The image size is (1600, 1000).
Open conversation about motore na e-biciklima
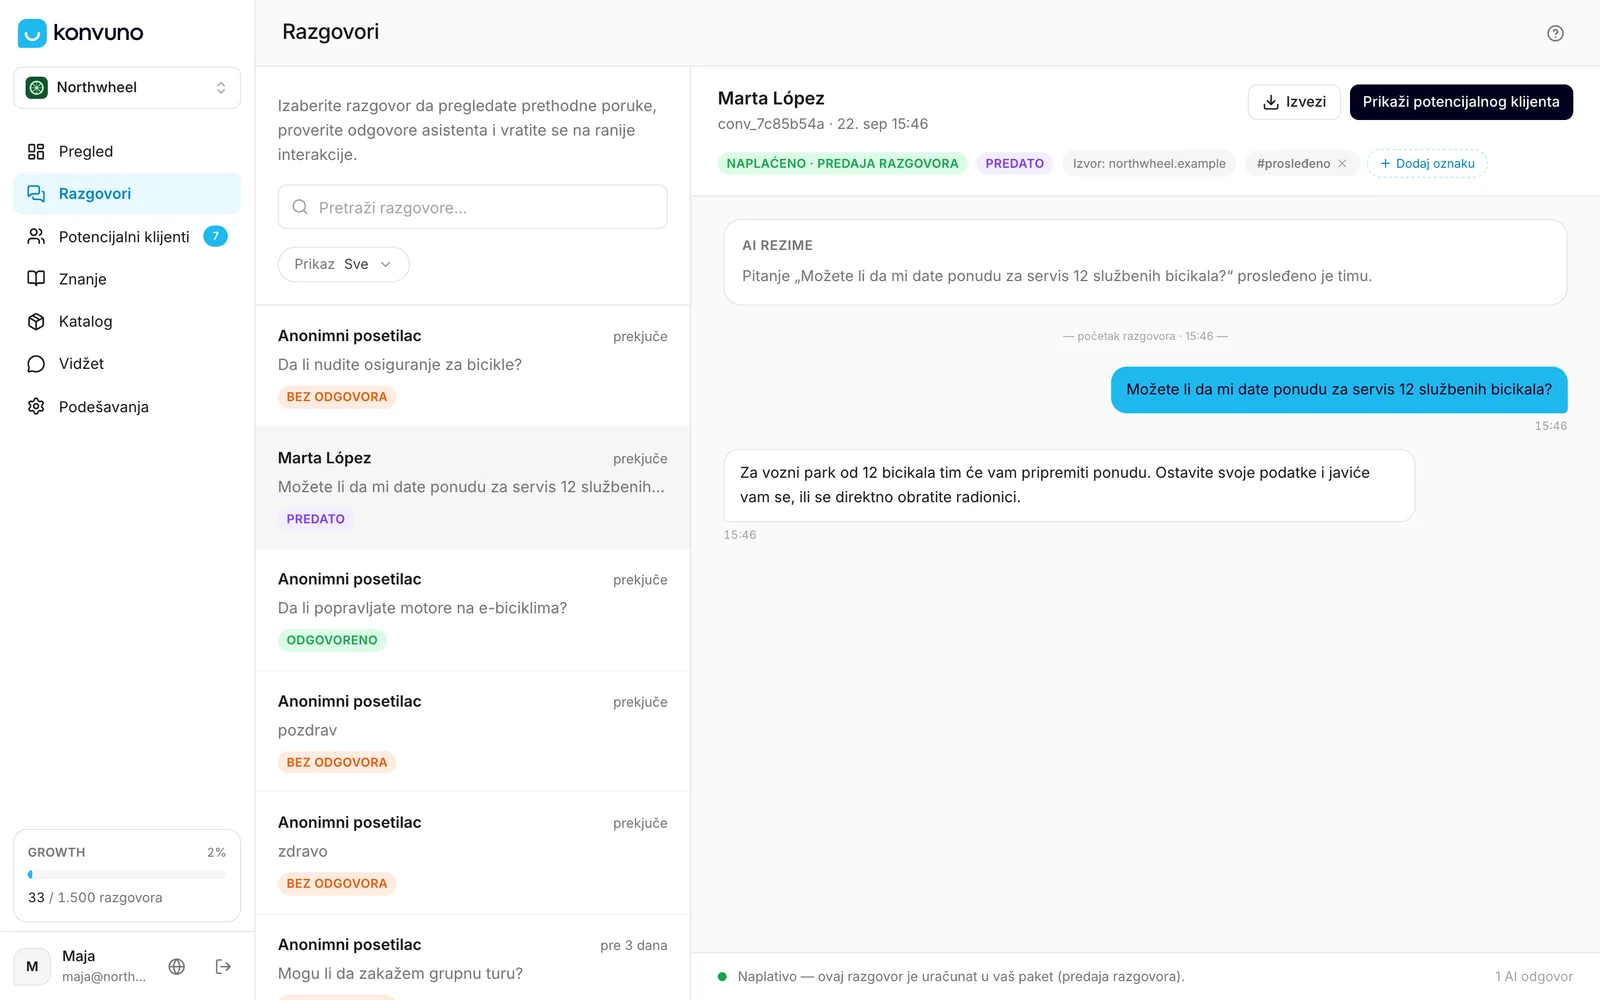coord(472,610)
